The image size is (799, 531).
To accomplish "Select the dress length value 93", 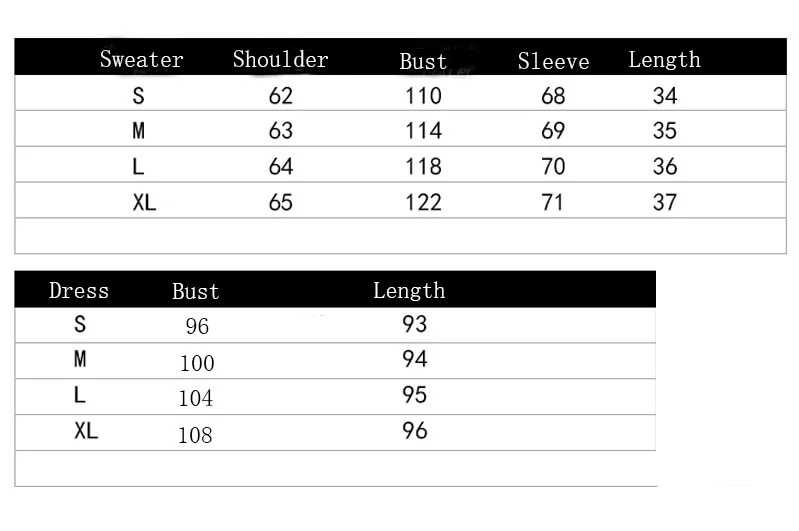I will 414,324.
